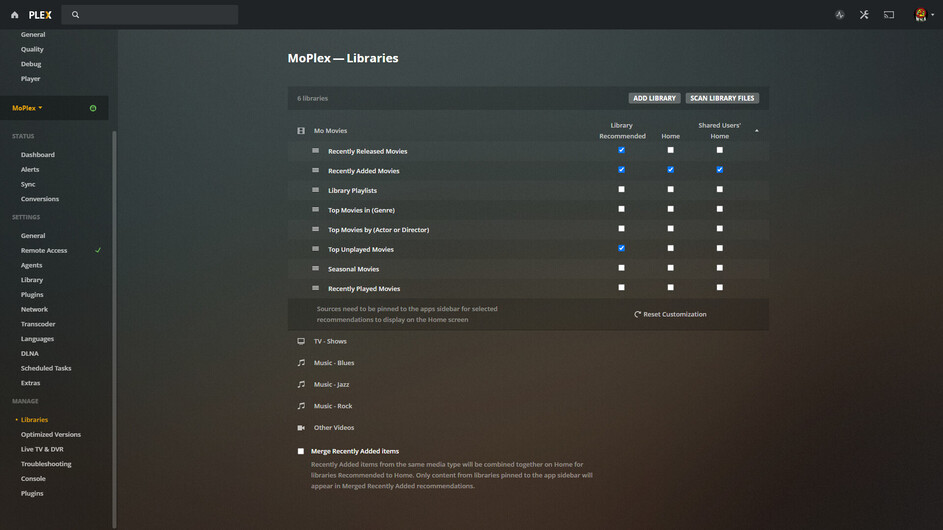
Task: Grab the Recently Played Movies reorder handle
Action: coord(315,288)
